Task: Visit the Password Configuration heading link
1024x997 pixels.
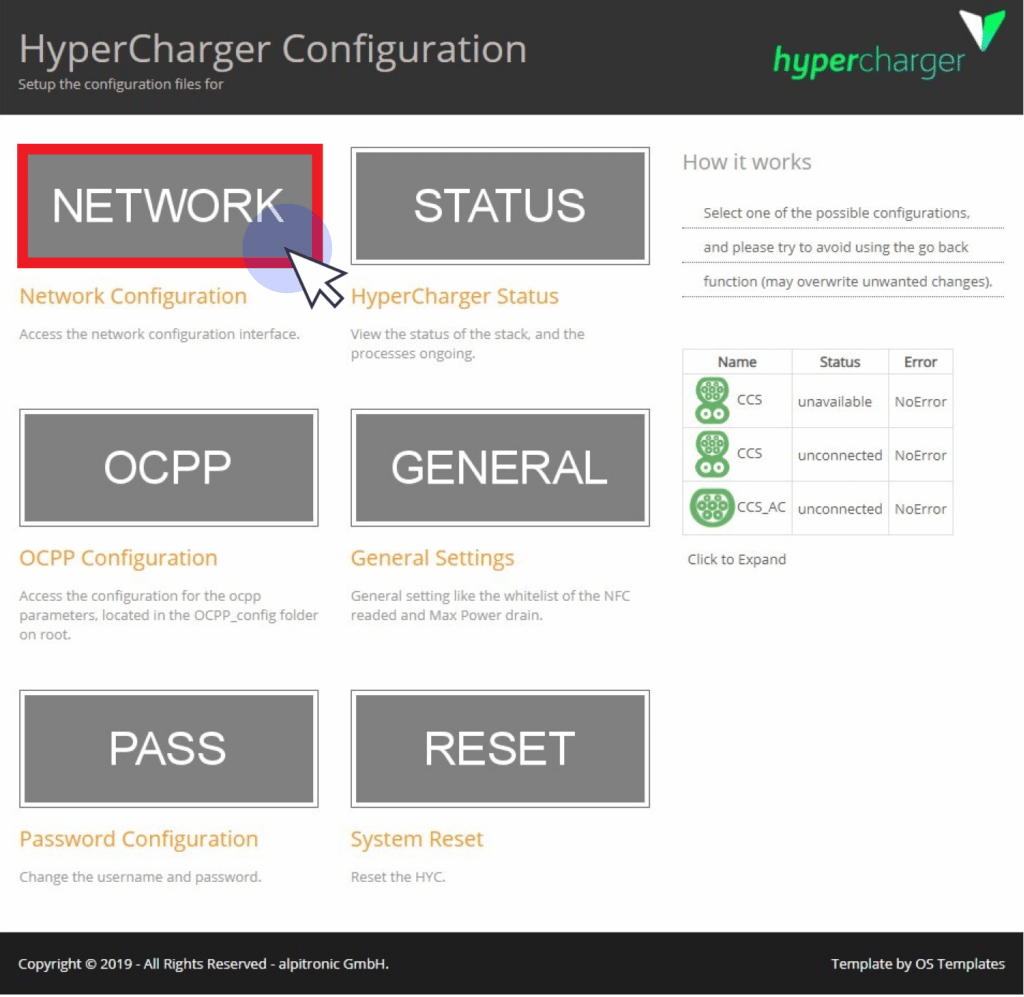Action: click(x=138, y=839)
